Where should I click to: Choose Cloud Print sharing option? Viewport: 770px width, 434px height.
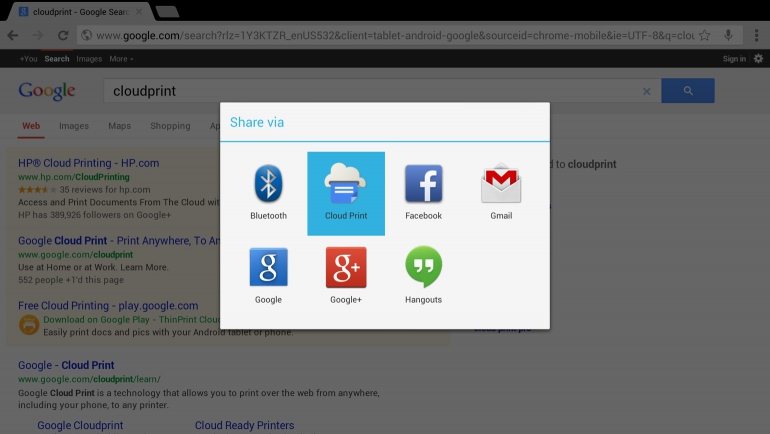click(x=345, y=192)
